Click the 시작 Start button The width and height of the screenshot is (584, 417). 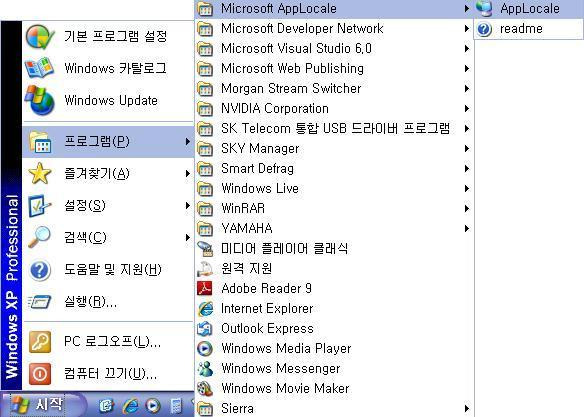tap(43, 404)
